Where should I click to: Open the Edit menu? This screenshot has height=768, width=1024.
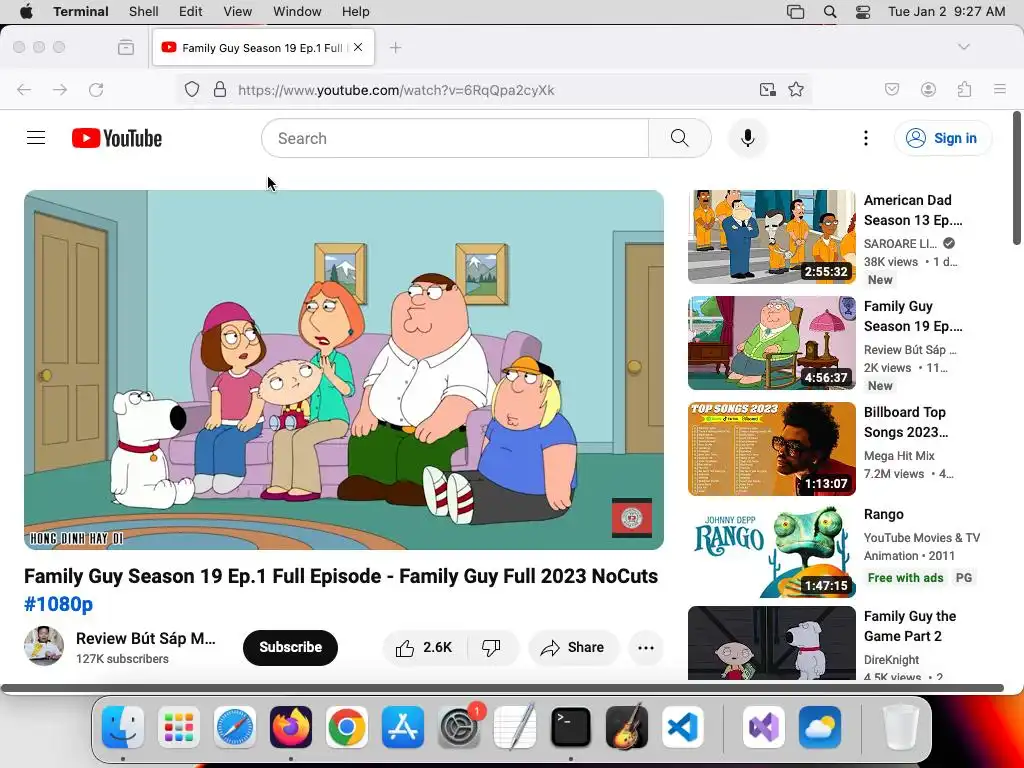[191, 11]
